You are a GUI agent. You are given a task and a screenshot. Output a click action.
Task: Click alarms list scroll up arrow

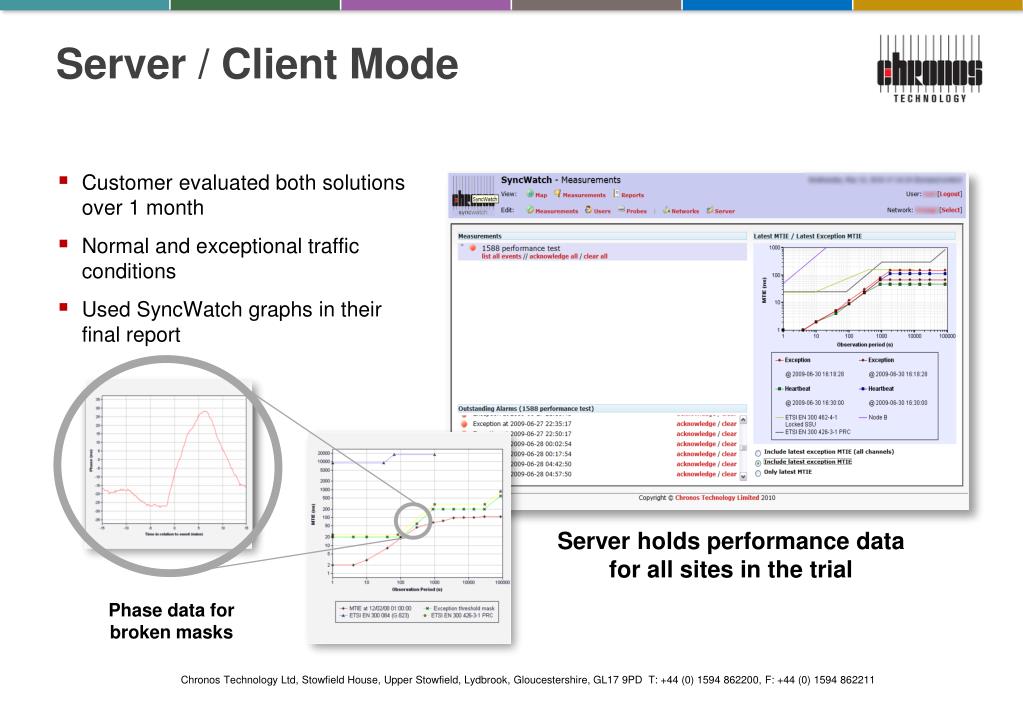(742, 420)
